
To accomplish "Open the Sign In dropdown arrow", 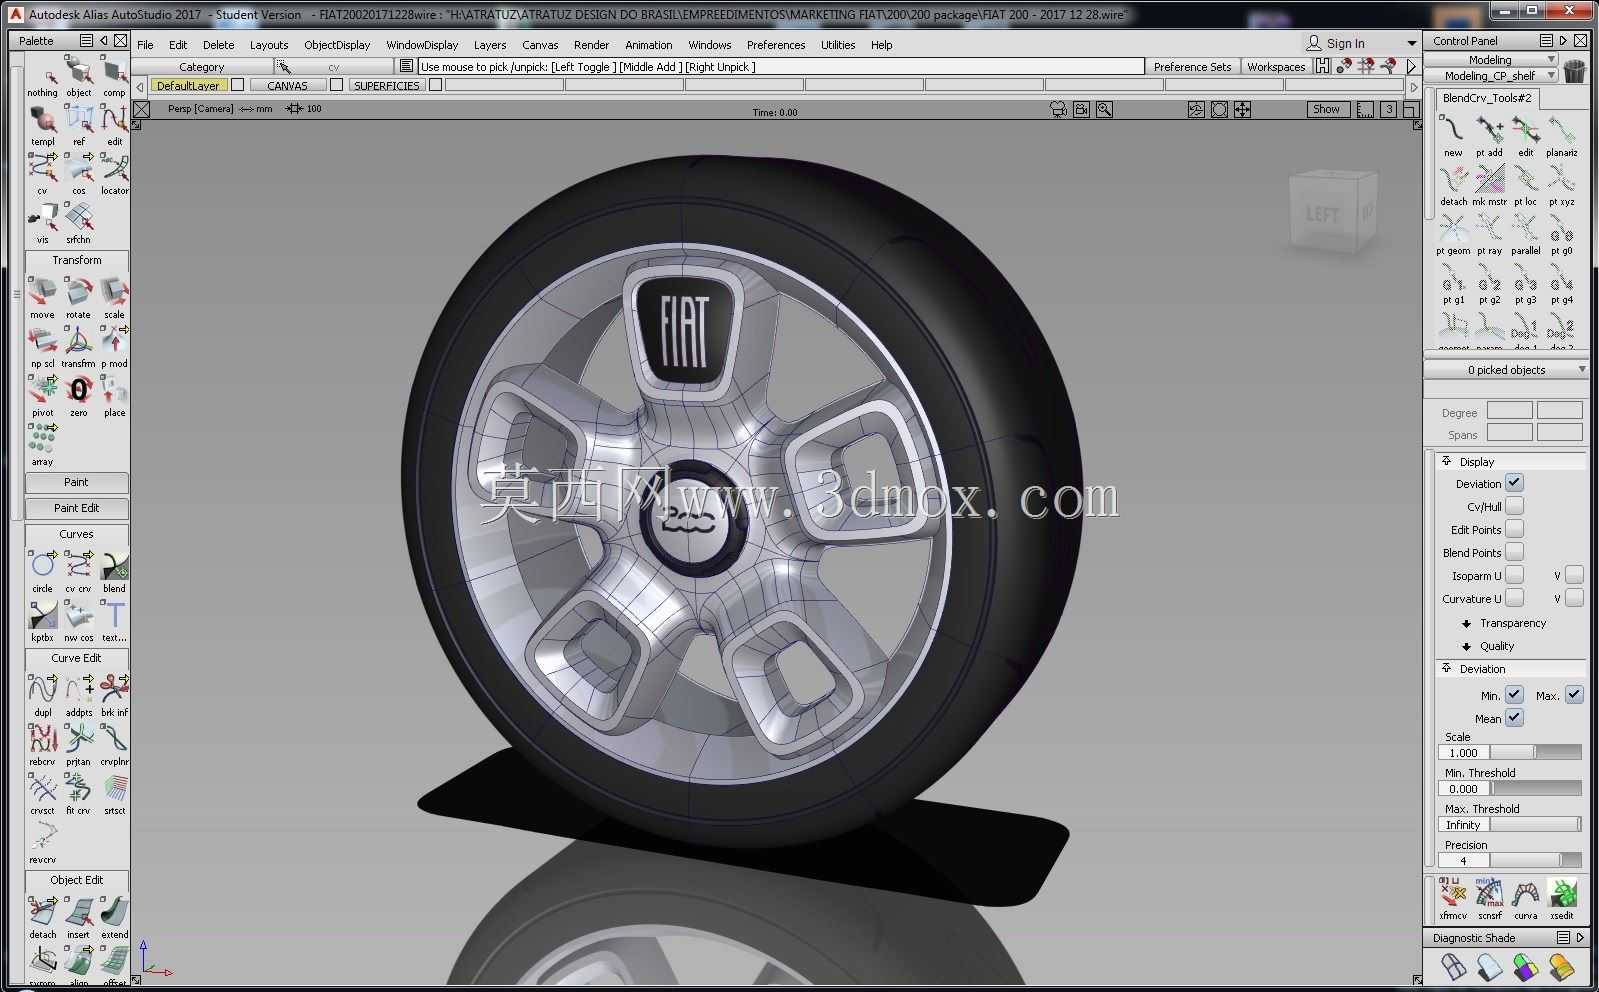I will [1412, 43].
